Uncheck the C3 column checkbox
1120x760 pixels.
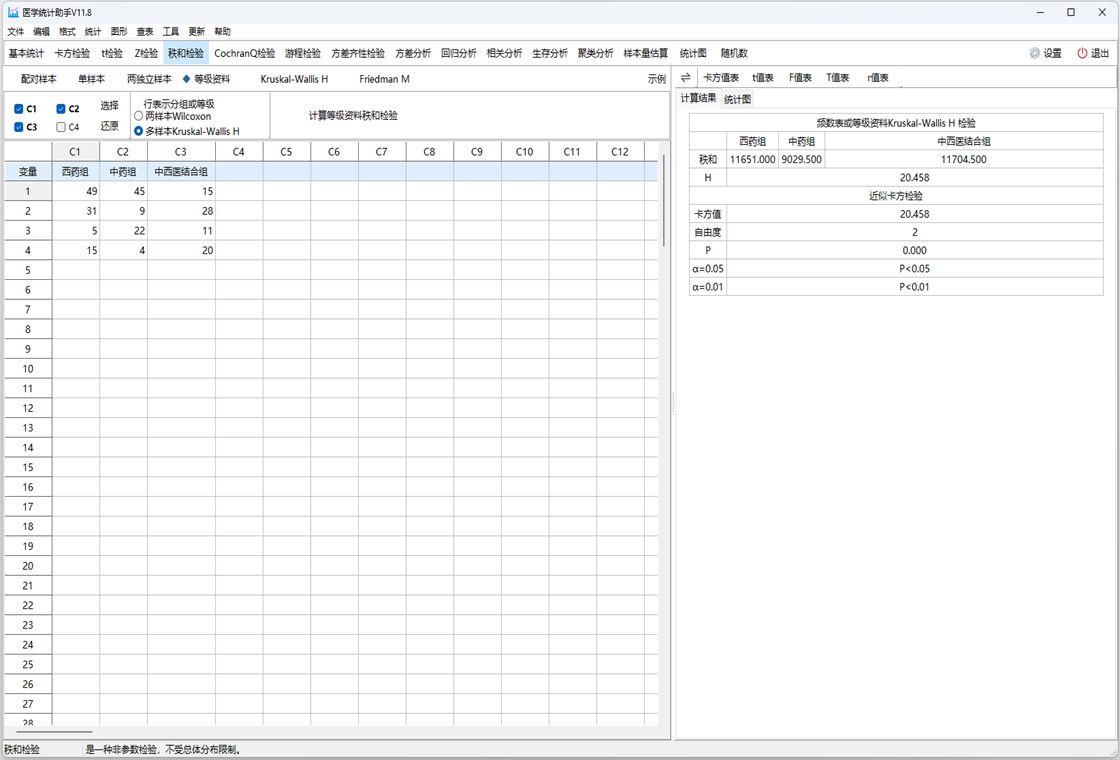point(19,127)
